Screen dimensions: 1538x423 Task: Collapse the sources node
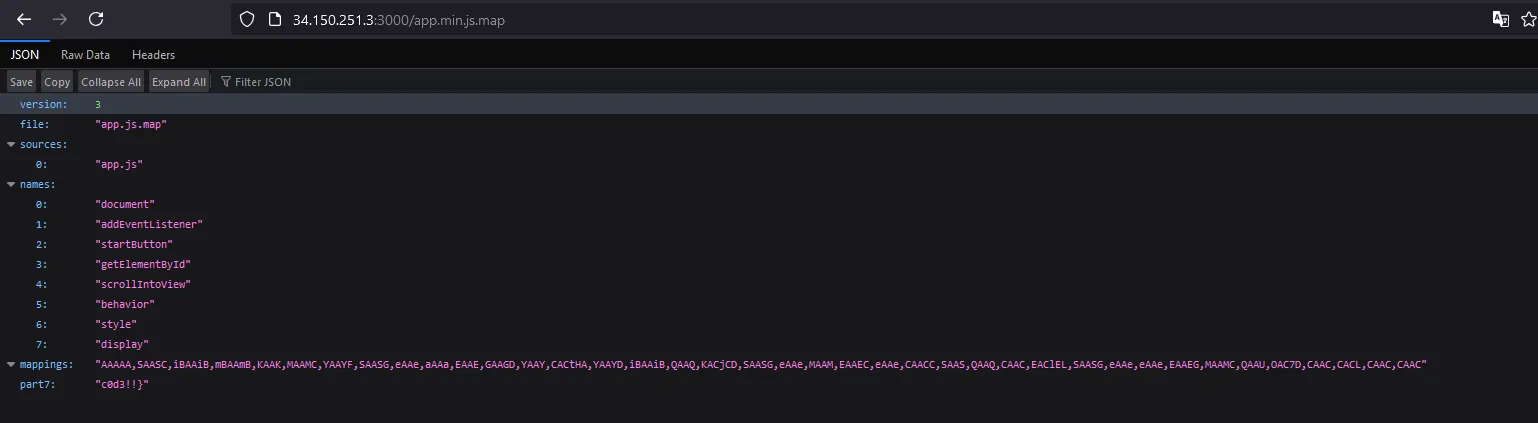(11, 144)
